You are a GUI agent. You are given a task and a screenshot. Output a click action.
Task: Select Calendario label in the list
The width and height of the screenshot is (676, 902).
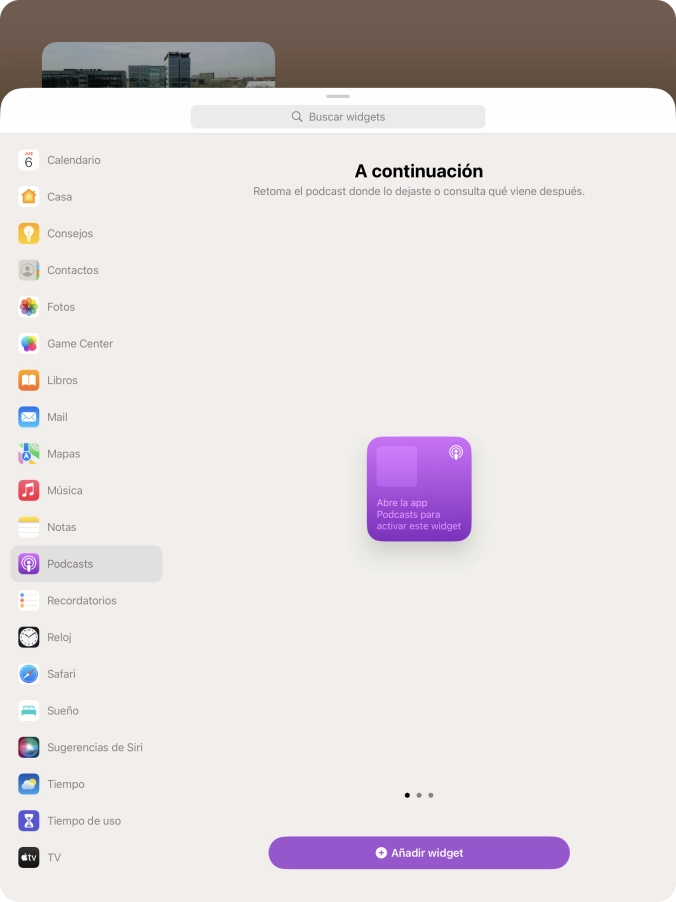point(74,160)
